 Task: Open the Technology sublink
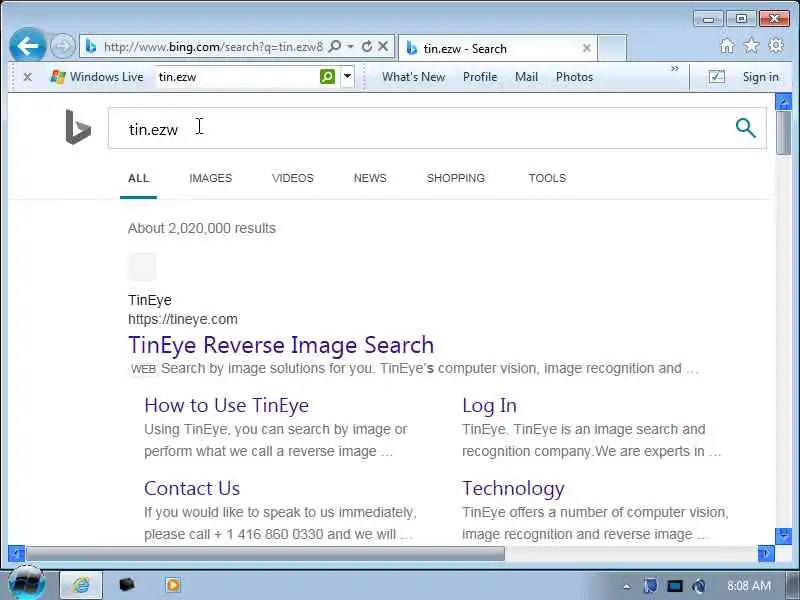513,488
